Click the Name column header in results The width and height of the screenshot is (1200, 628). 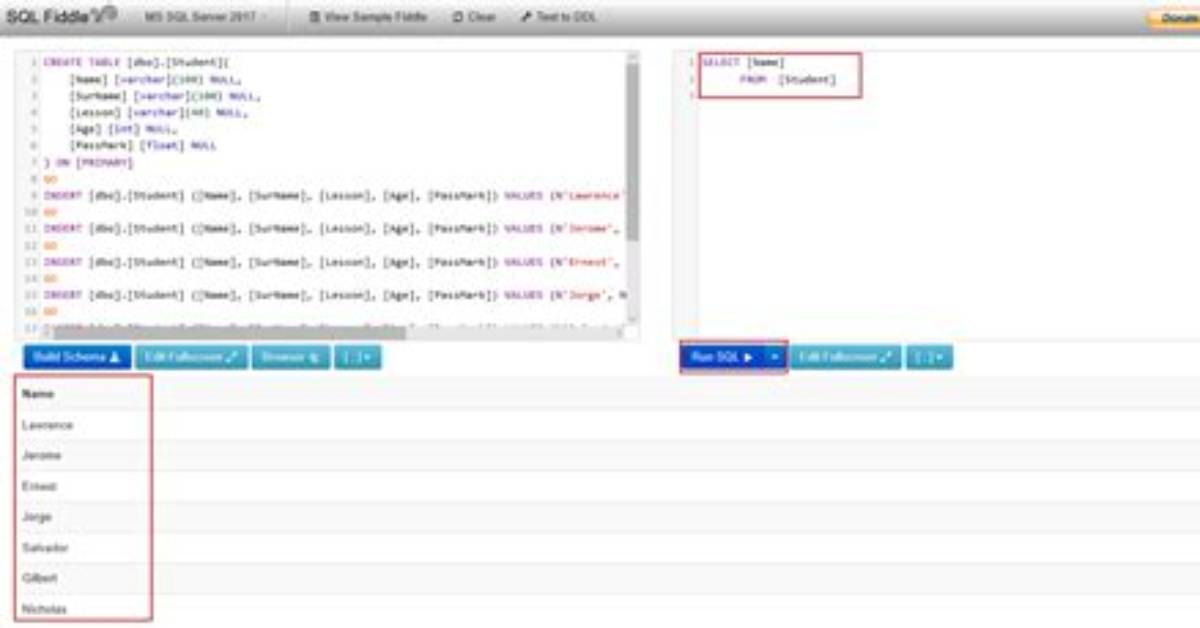pos(38,394)
